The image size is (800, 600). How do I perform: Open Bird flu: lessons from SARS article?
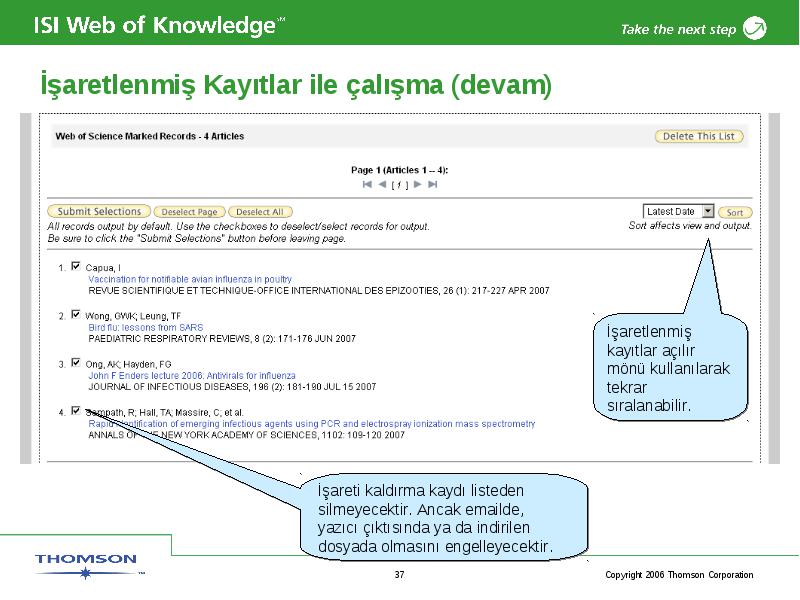tap(145, 328)
